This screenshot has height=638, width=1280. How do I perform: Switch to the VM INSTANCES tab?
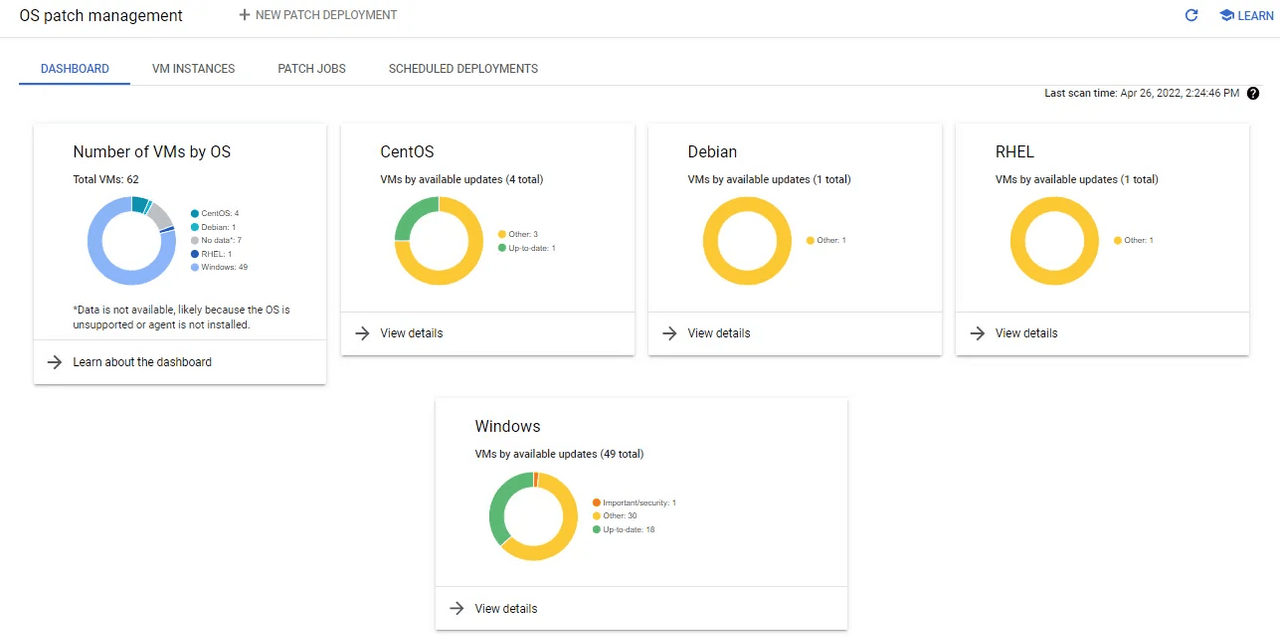coord(193,68)
